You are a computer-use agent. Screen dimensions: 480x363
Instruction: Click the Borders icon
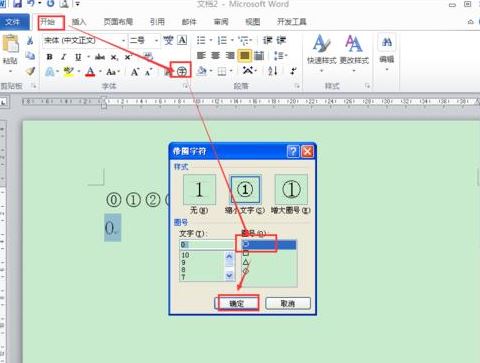[222, 71]
